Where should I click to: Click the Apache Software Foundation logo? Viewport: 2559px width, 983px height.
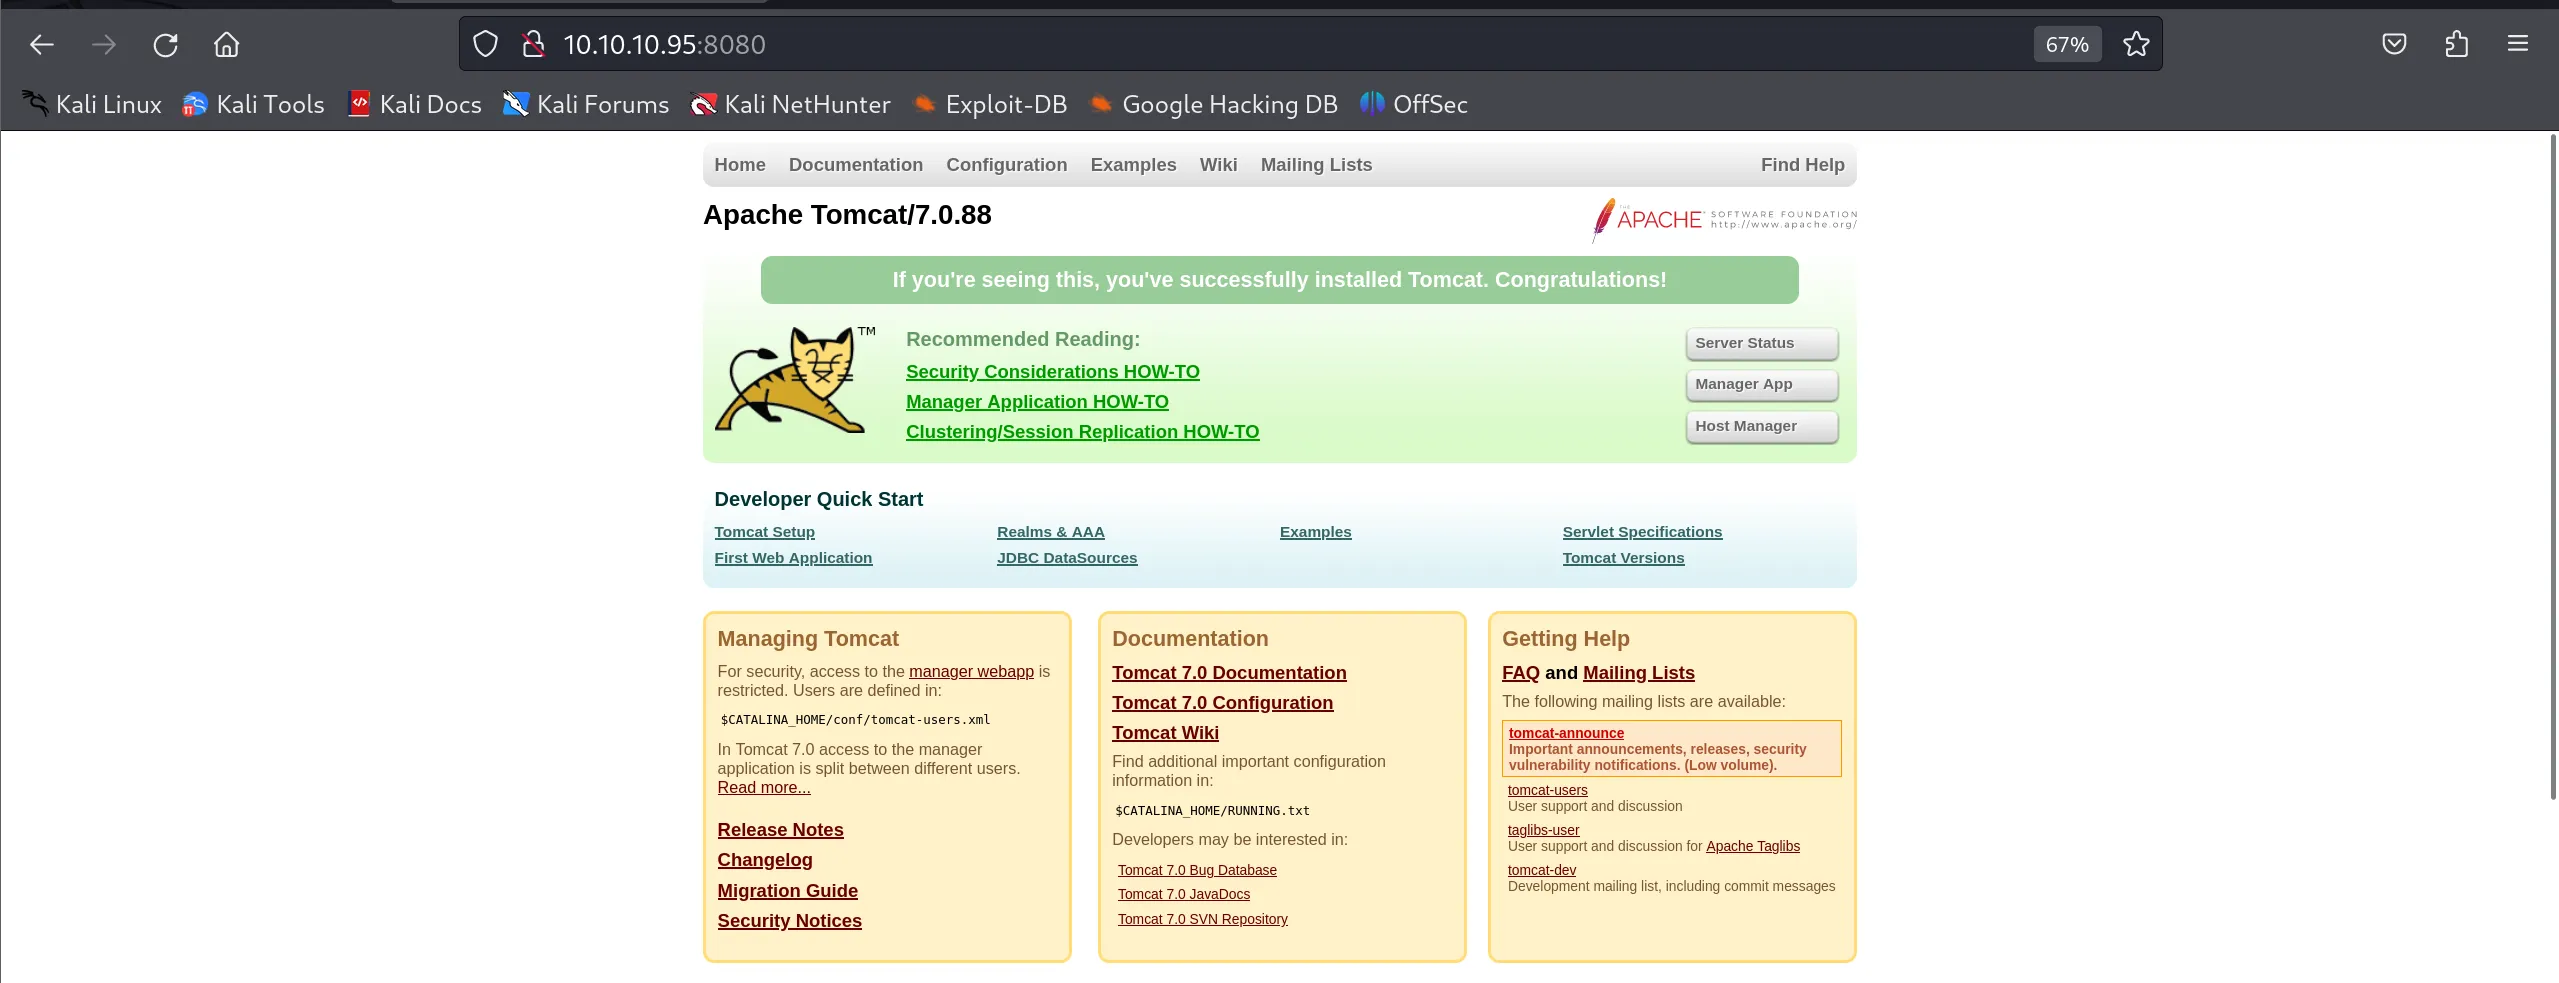point(1724,219)
